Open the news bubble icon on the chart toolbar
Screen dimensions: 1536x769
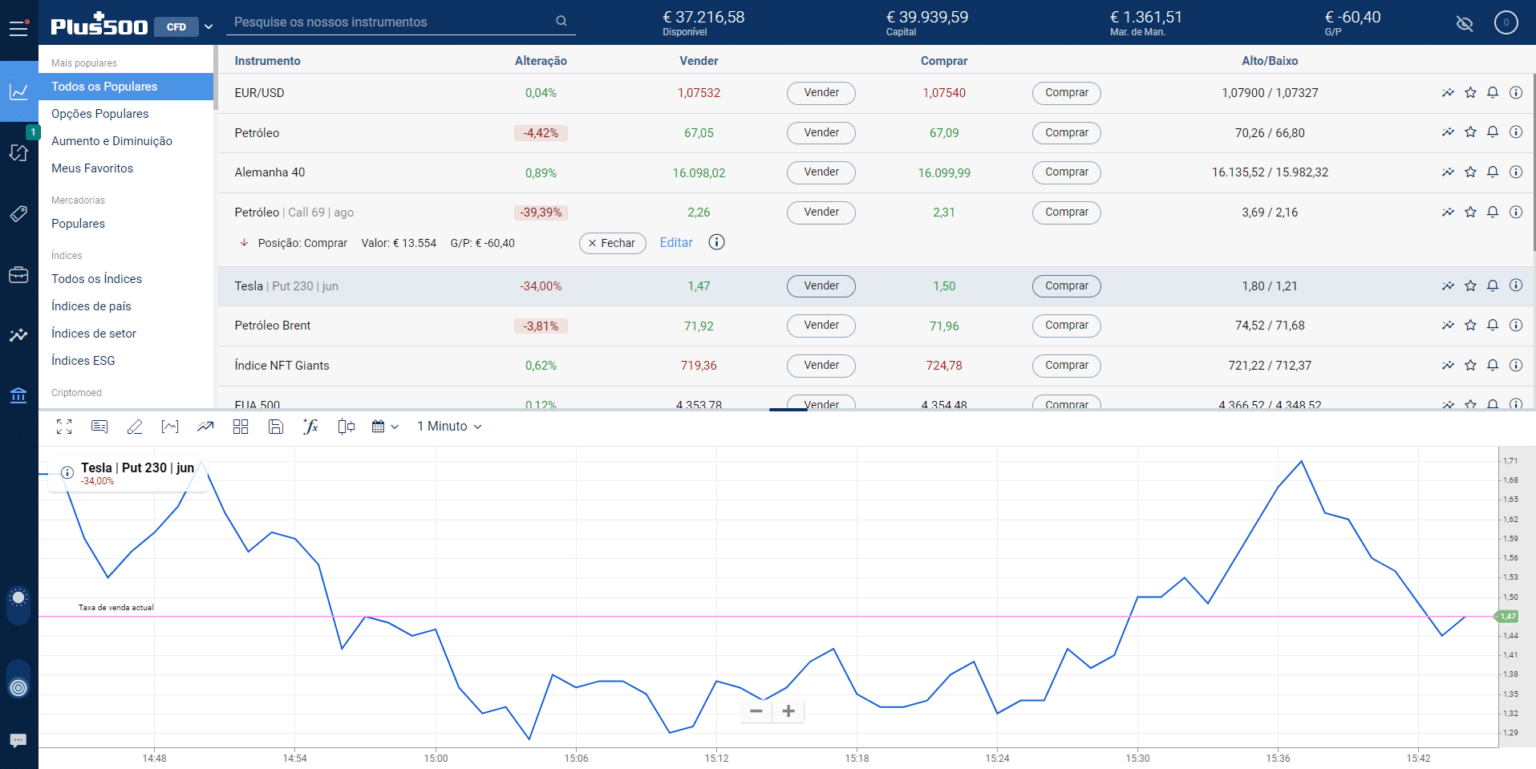99,426
